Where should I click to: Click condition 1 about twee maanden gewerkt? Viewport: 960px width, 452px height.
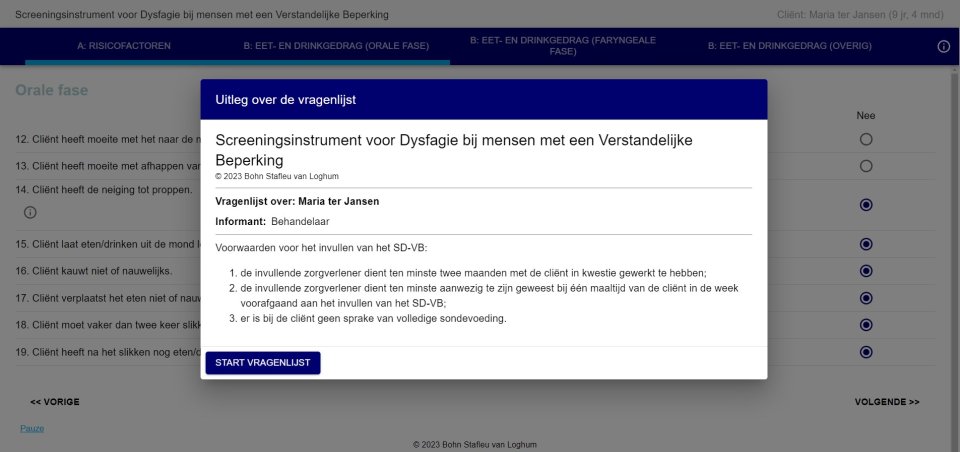[473, 274]
